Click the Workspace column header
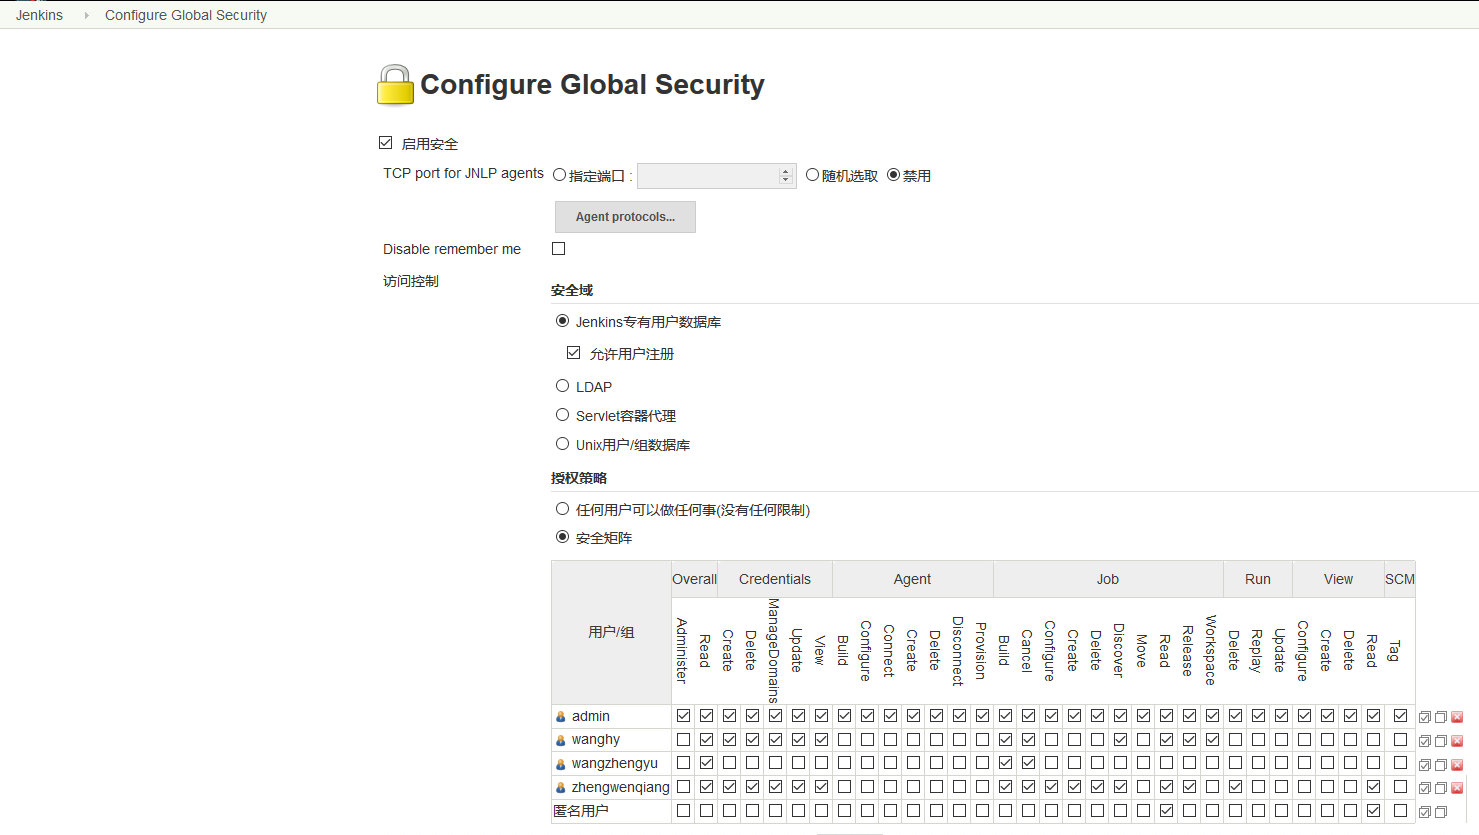 point(1211,650)
